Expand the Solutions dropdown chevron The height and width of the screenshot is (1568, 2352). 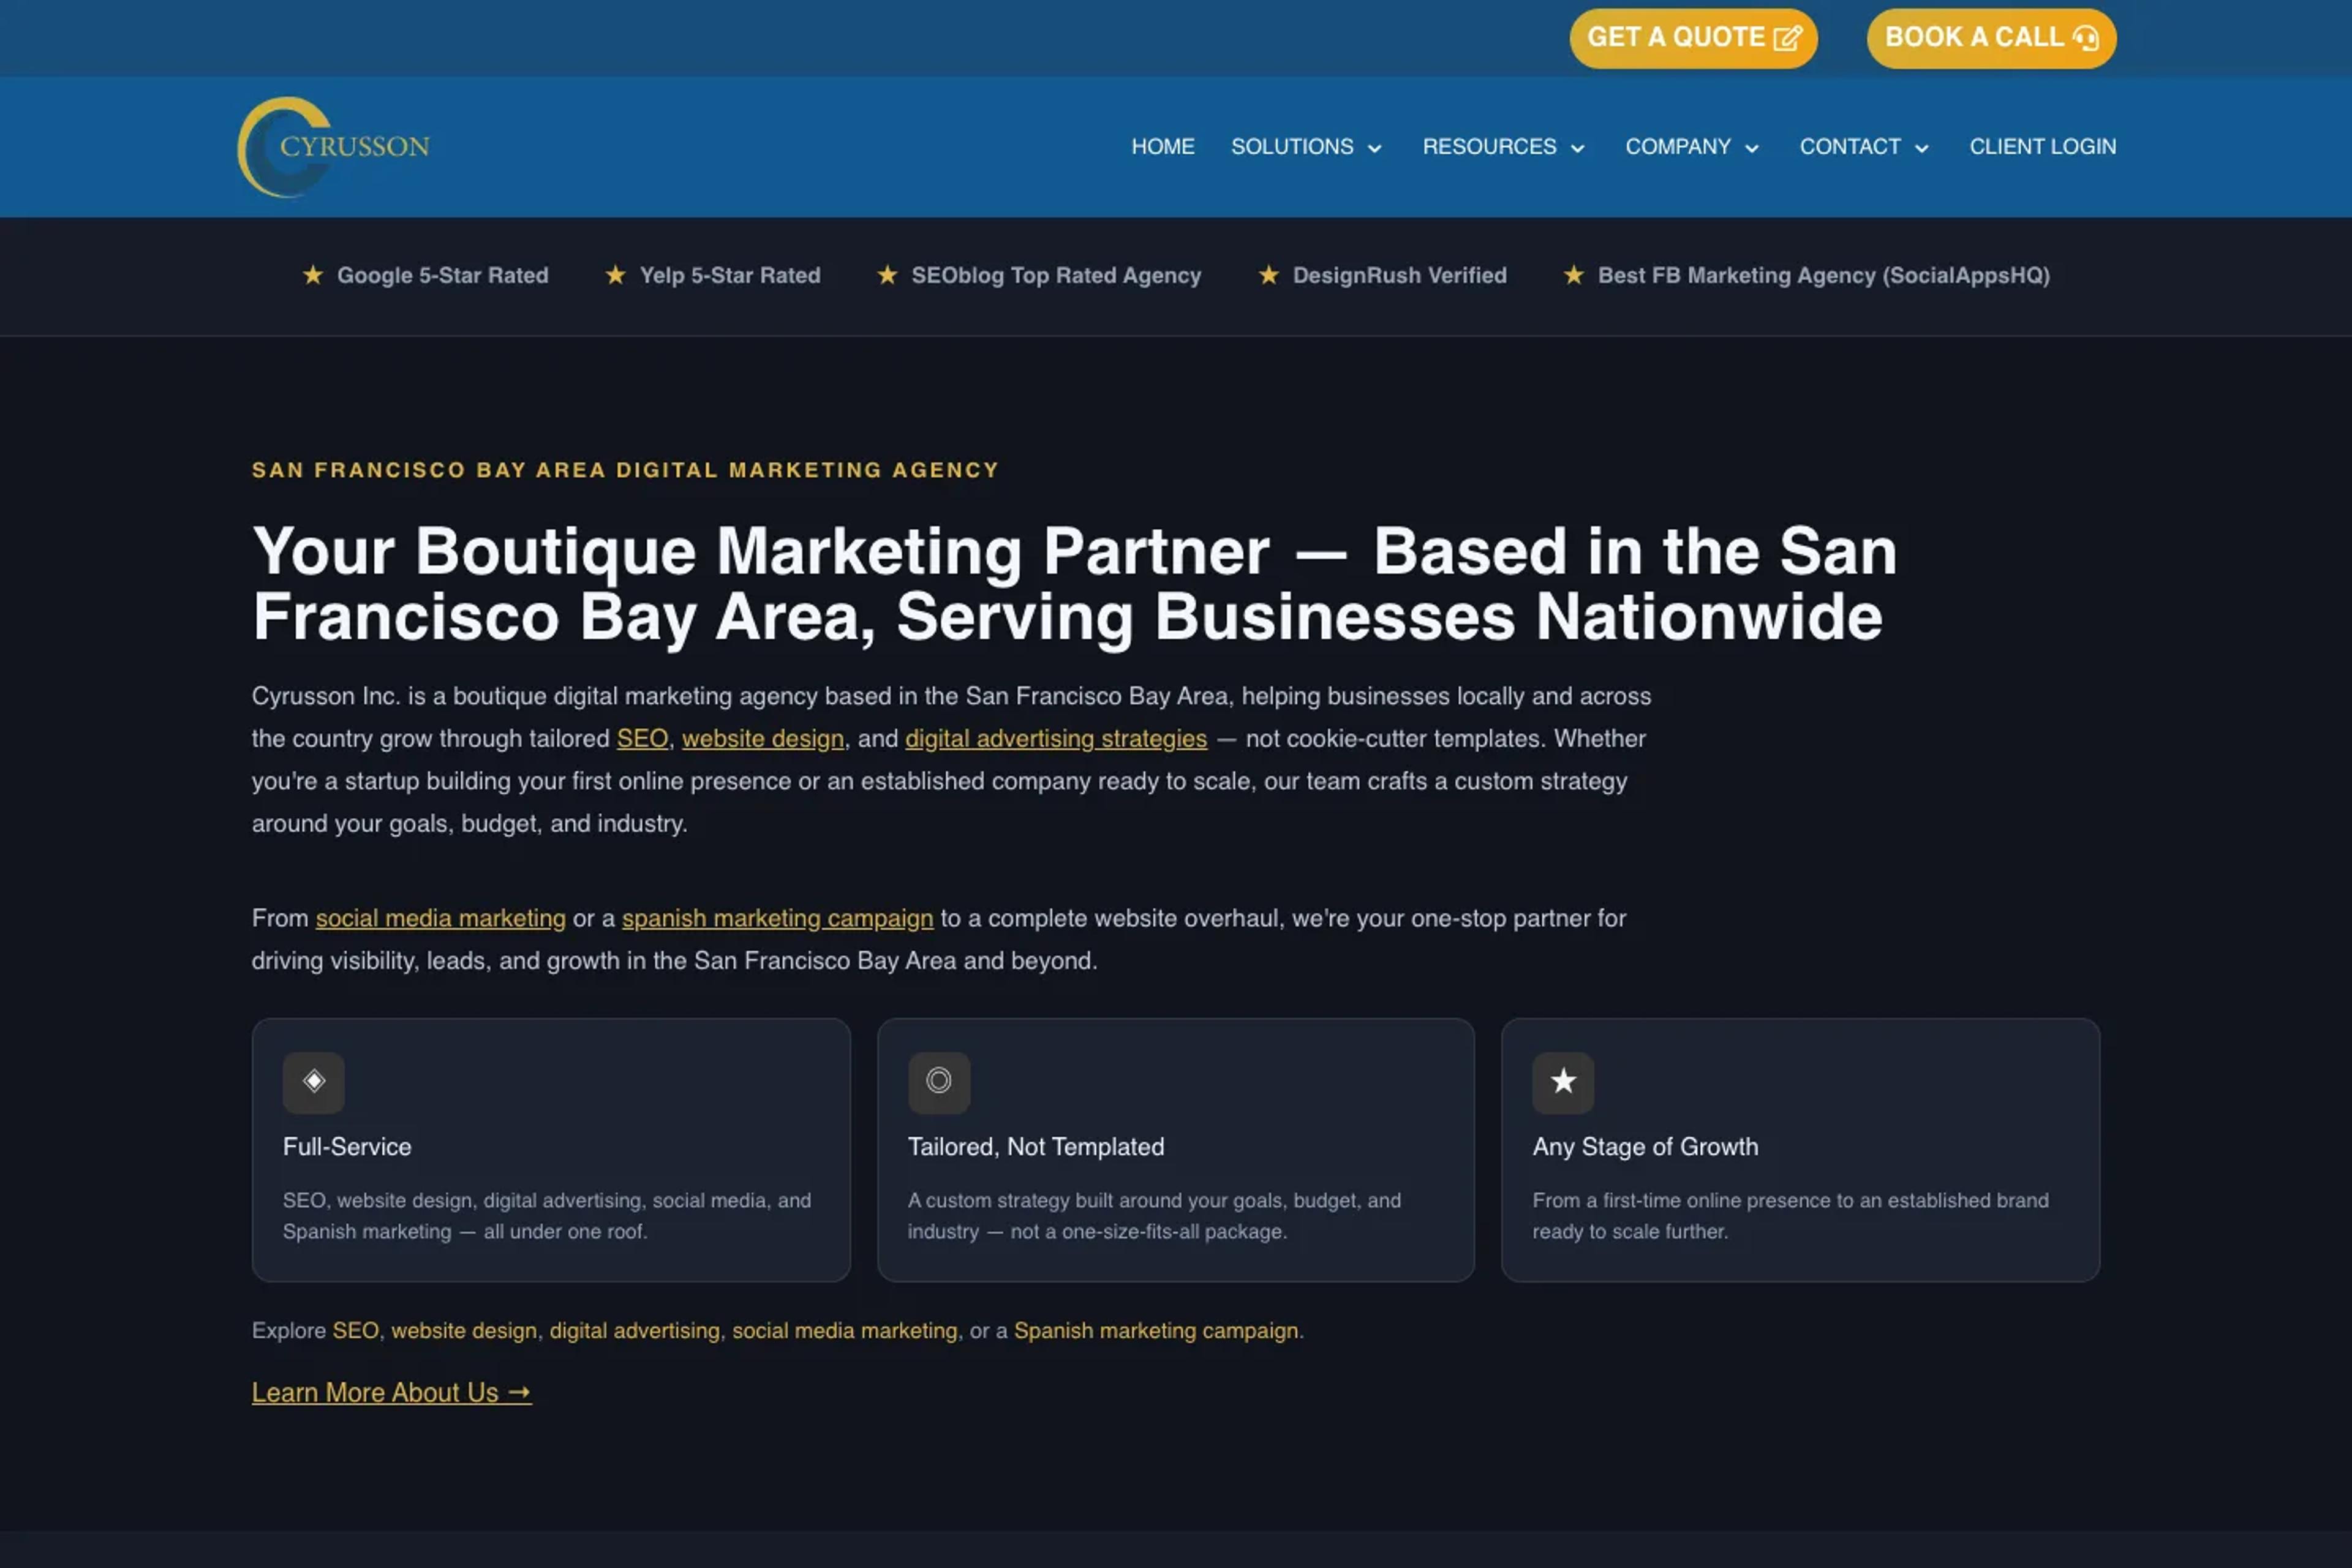[x=1375, y=148]
